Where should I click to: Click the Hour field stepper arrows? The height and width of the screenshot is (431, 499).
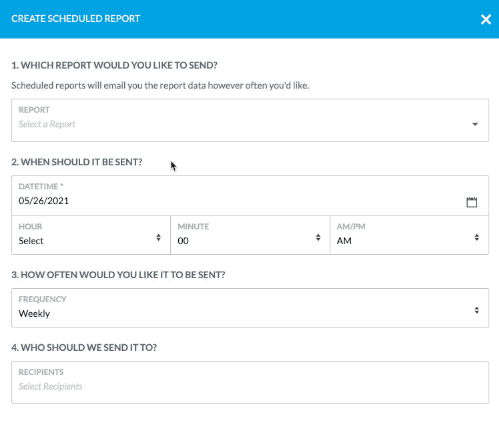coord(158,237)
